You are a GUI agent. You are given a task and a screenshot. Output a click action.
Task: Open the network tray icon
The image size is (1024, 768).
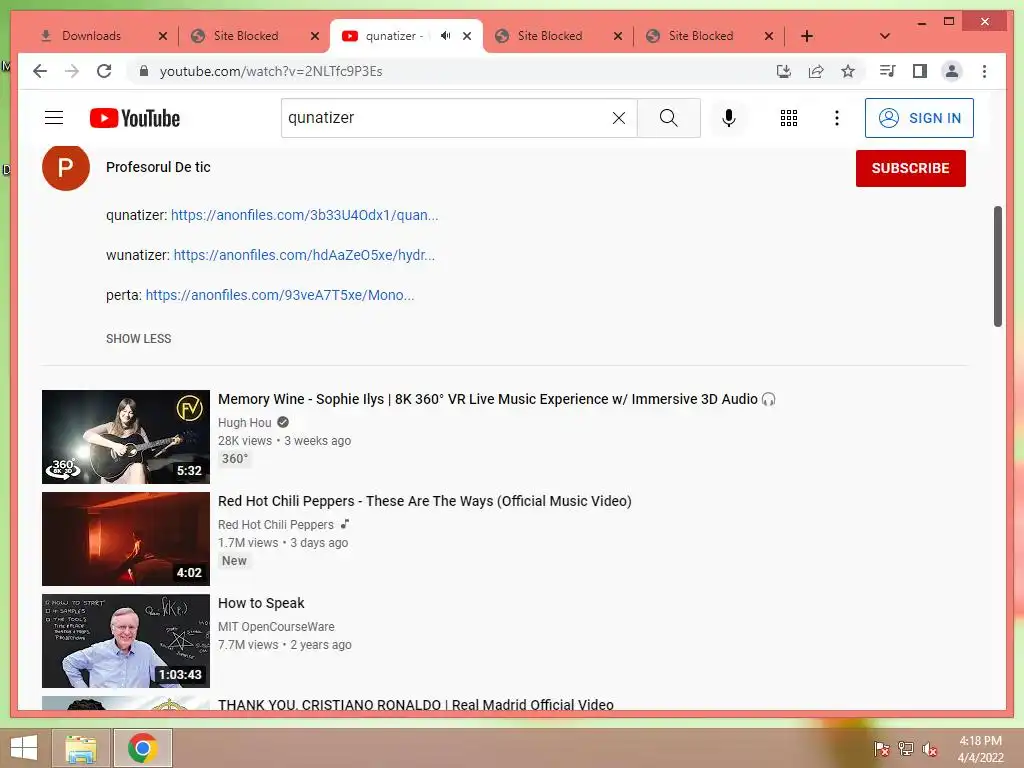tap(906, 748)
